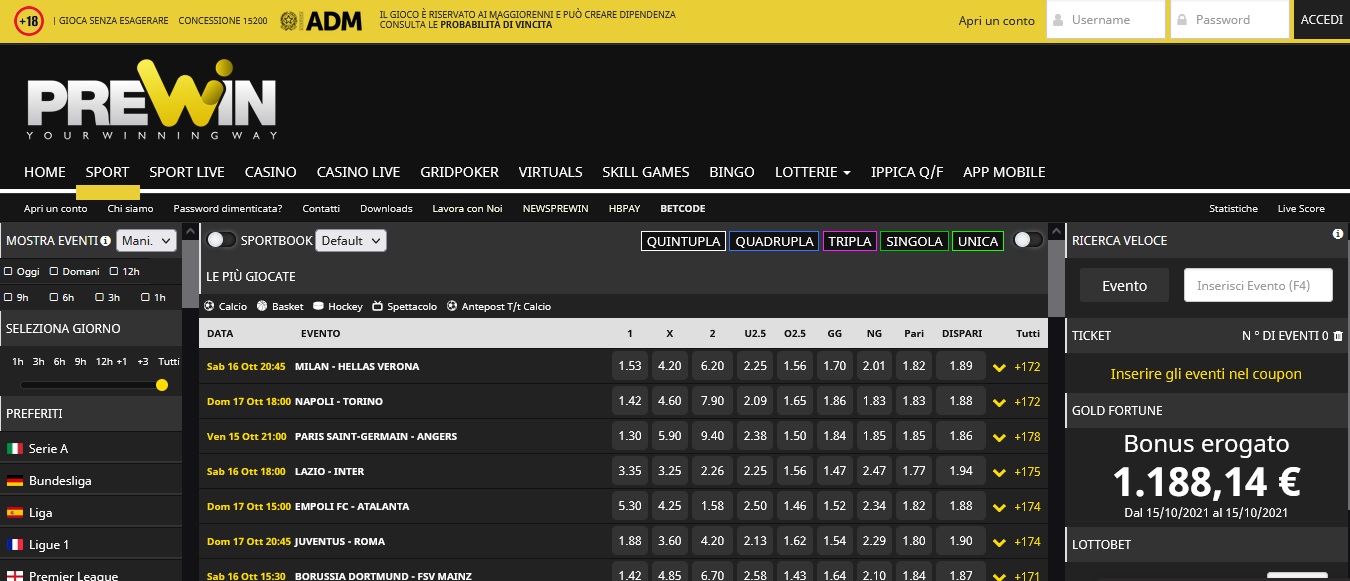Image resolution: width=1350 pixels, height=581 pixels.
Task: Toggle the Sportbook switch
Action: pyautogui.click(x=222, y=240)
